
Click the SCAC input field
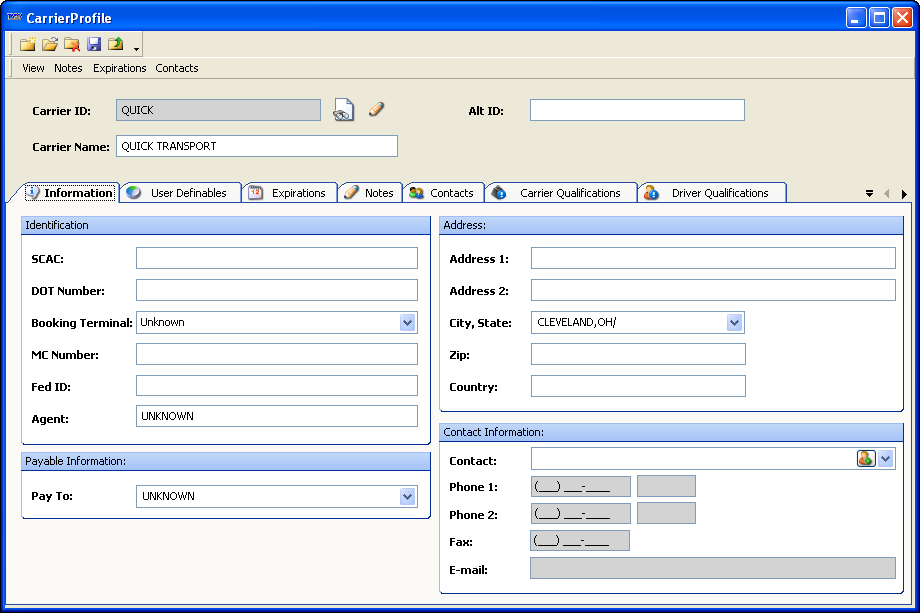[277, 258]
